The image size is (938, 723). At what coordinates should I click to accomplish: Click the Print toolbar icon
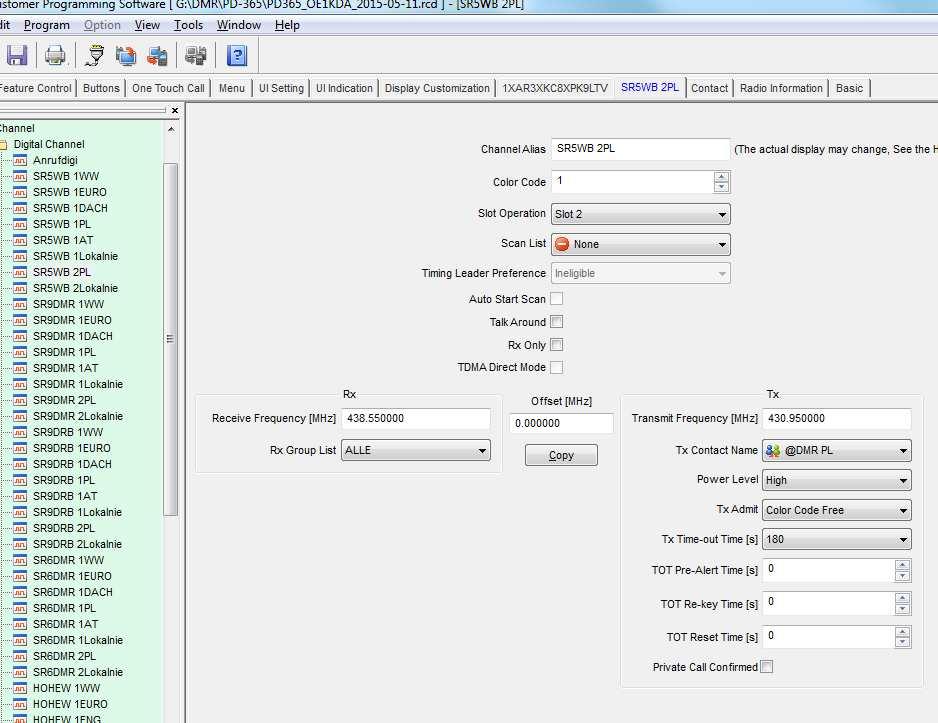point(55,56)
